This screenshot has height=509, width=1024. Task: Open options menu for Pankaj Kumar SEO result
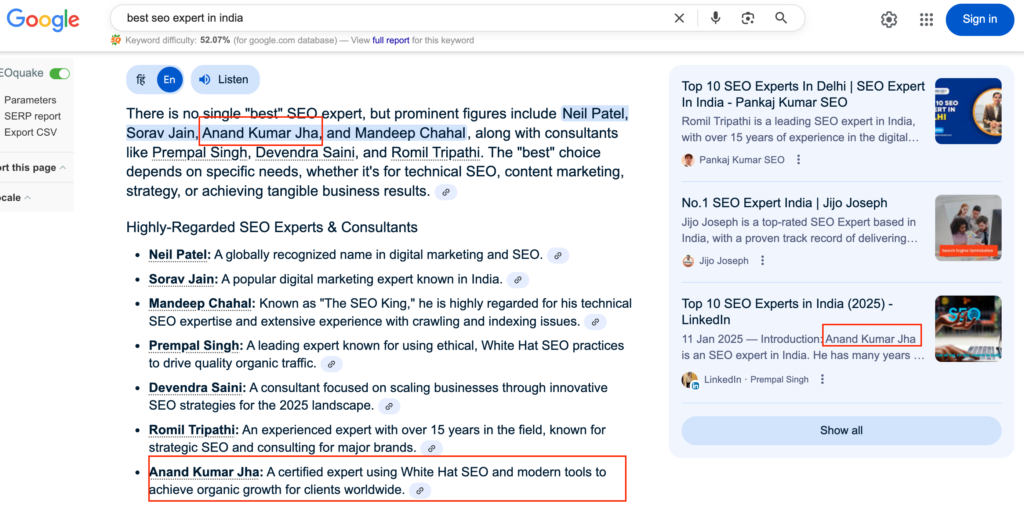(x=798, y=160)
